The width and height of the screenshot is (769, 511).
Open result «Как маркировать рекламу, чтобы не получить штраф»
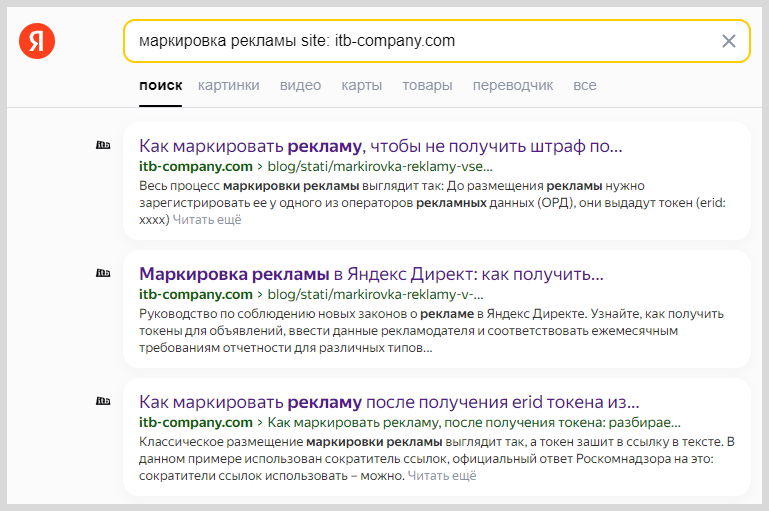pos(381,146)
